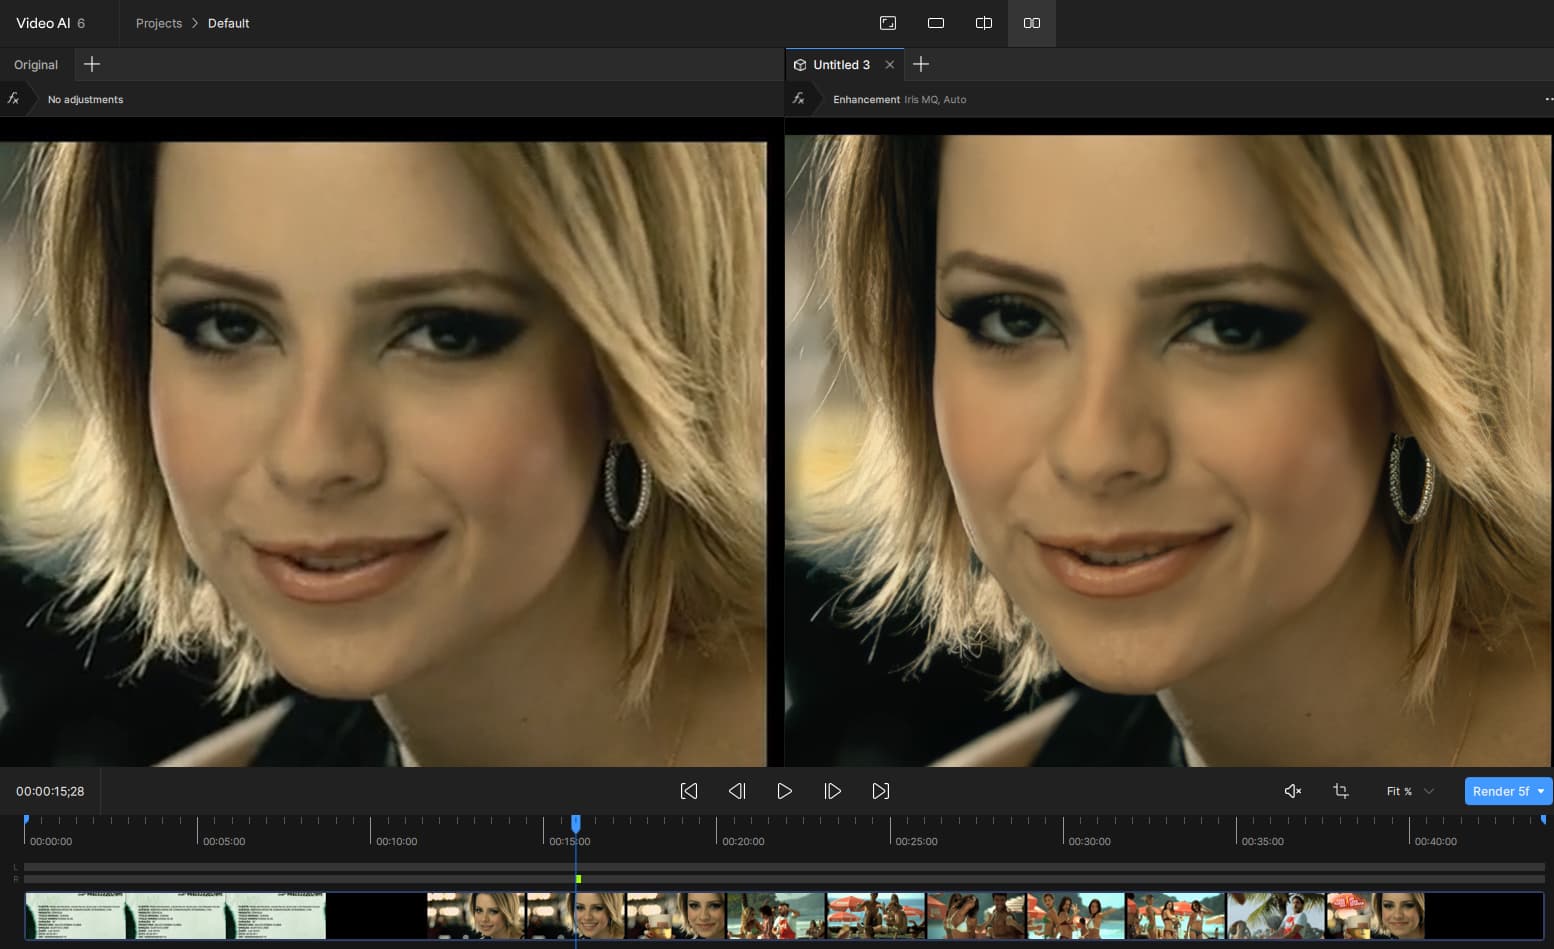This screenshot has height=949, width=1554.
Task: Click the Render 5f button
Action: [x=1500, y=791]
